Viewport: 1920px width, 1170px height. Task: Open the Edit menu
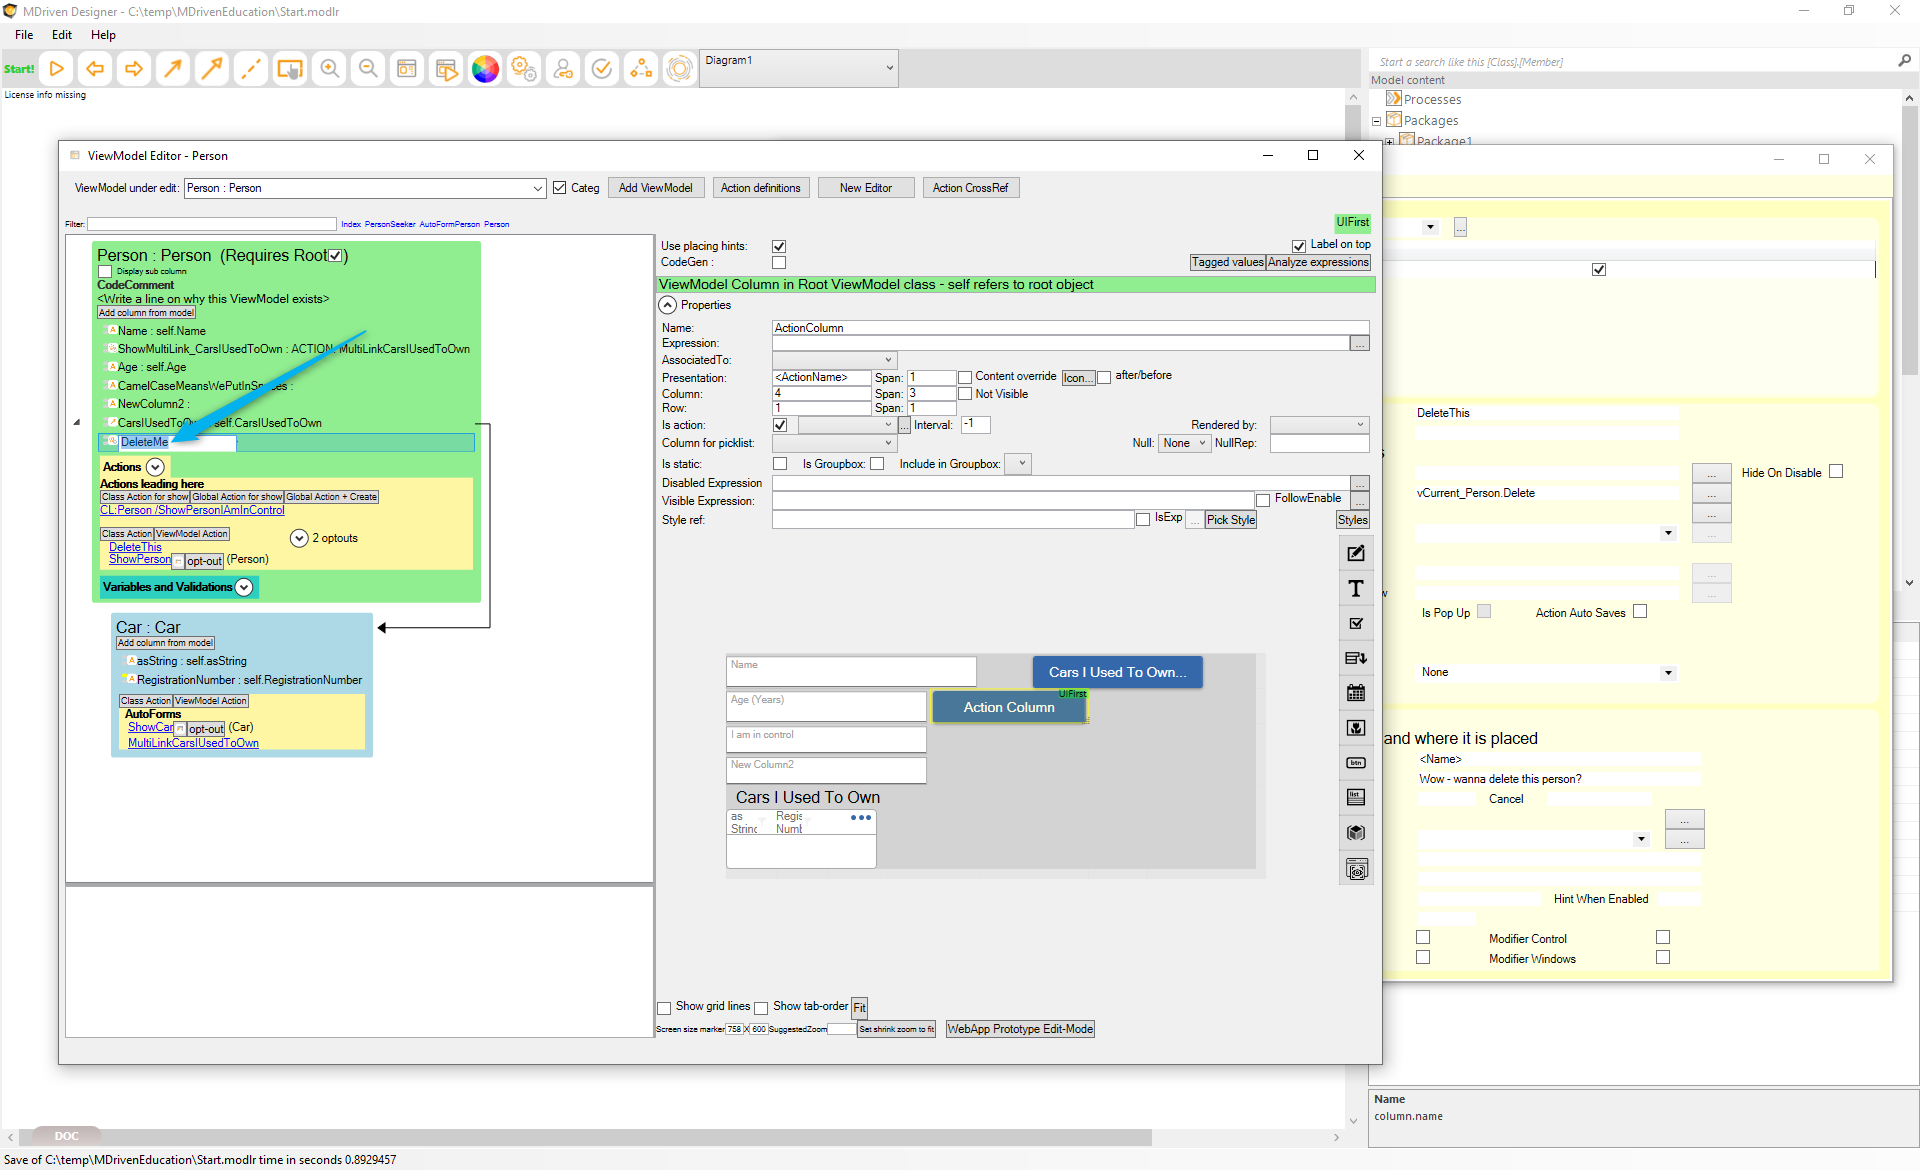62,35
